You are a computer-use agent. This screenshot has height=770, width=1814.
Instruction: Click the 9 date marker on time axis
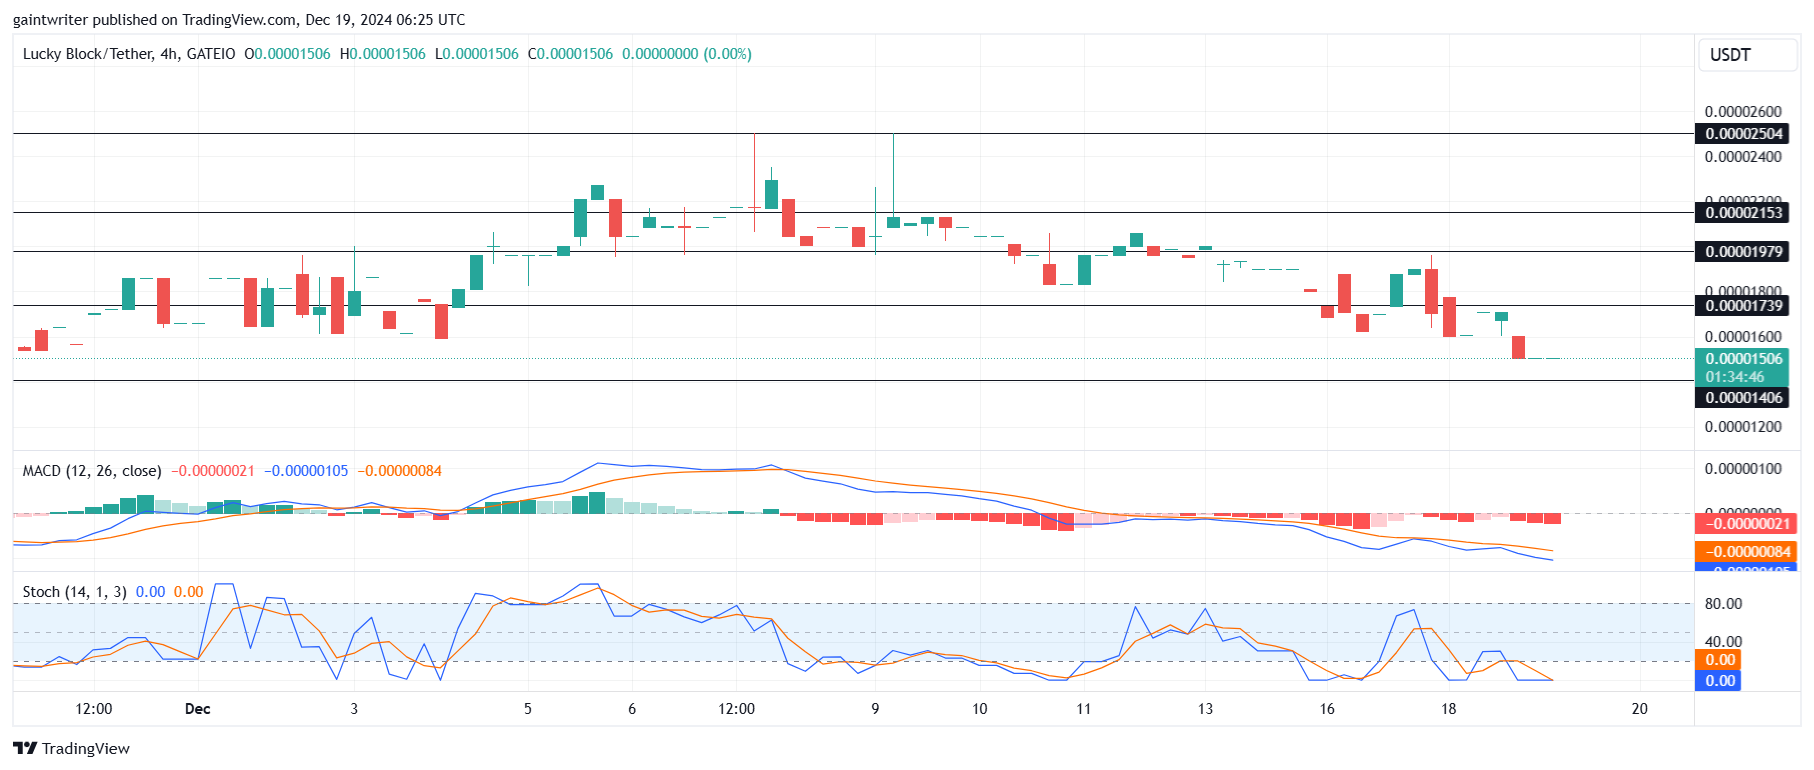(875, 709)
